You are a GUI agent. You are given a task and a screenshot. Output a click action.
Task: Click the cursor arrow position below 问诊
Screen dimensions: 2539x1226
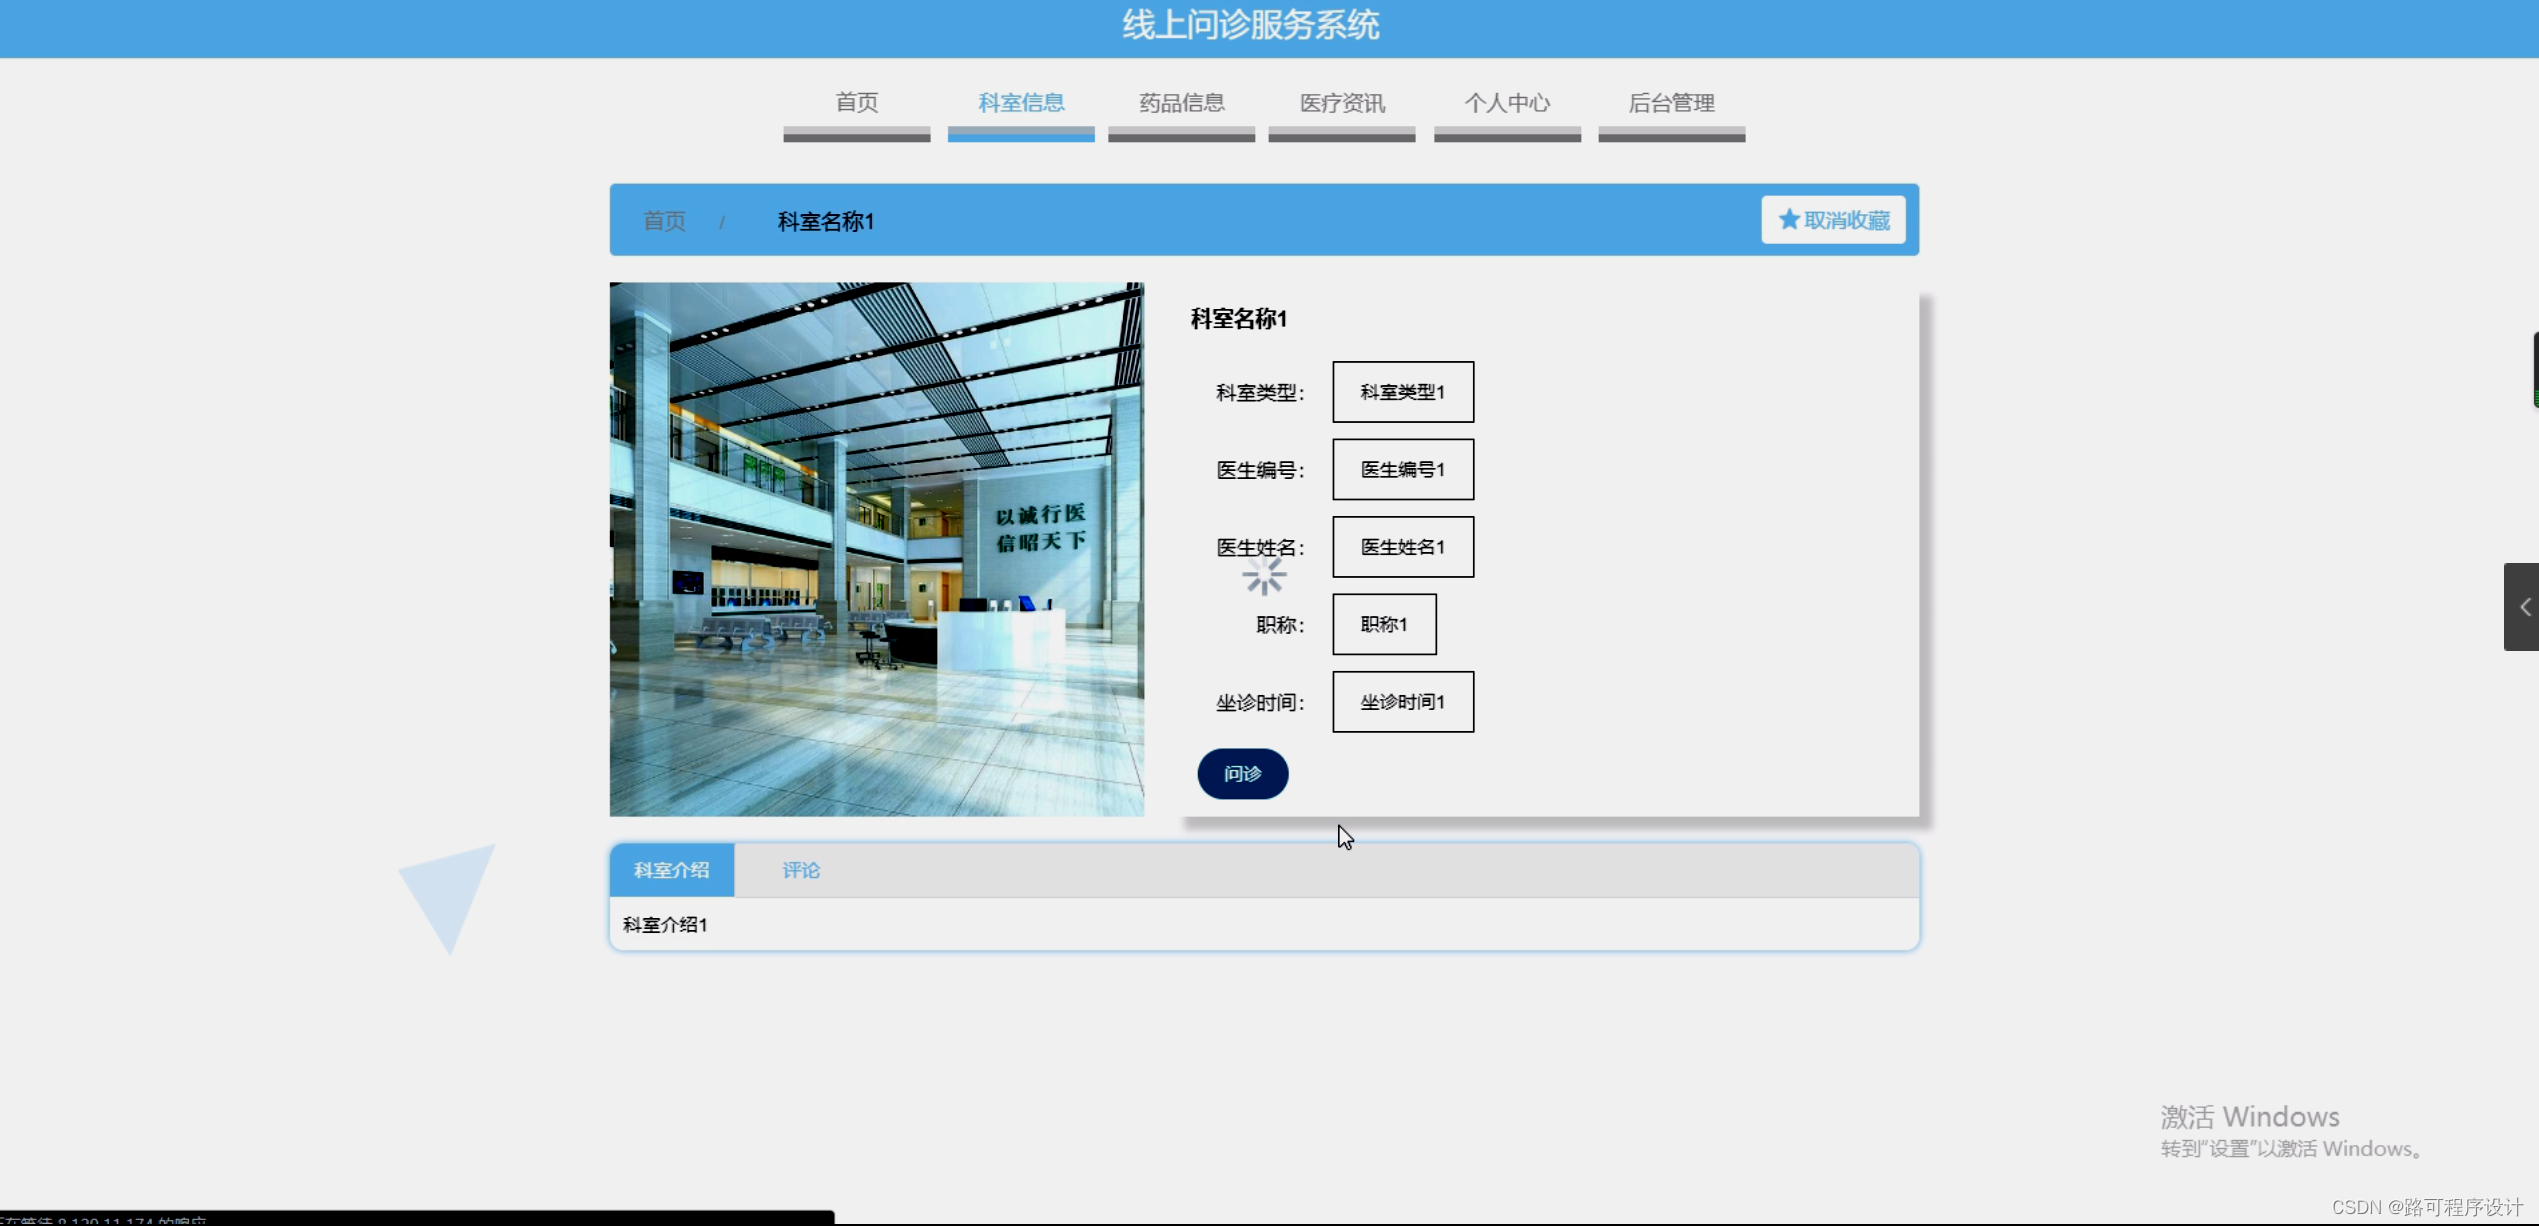point(1344,838)
